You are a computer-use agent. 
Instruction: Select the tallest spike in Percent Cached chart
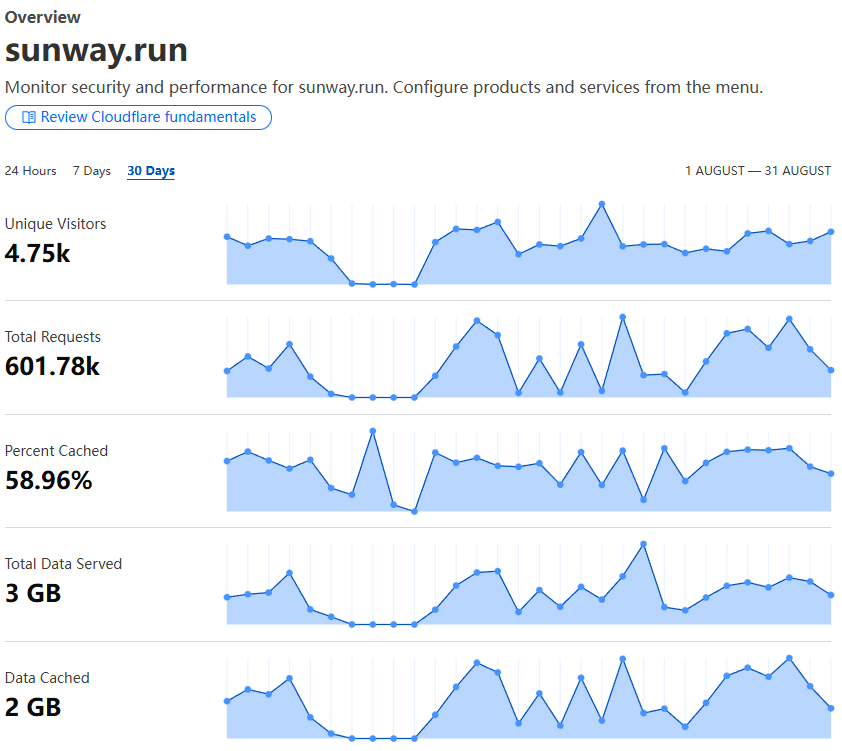373,431
